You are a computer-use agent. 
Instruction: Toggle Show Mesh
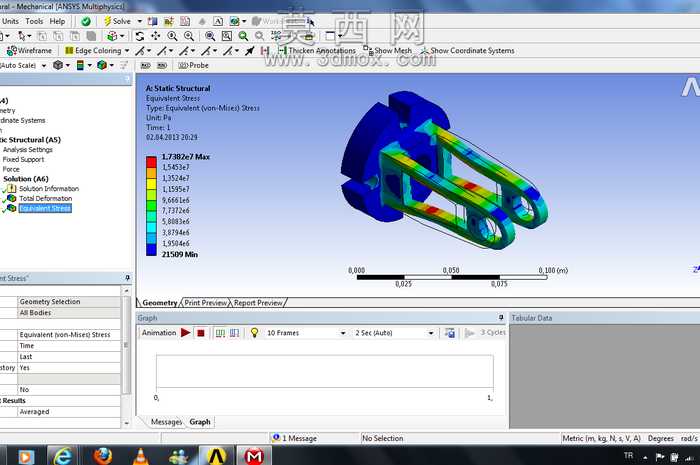[x=387, y=51]
